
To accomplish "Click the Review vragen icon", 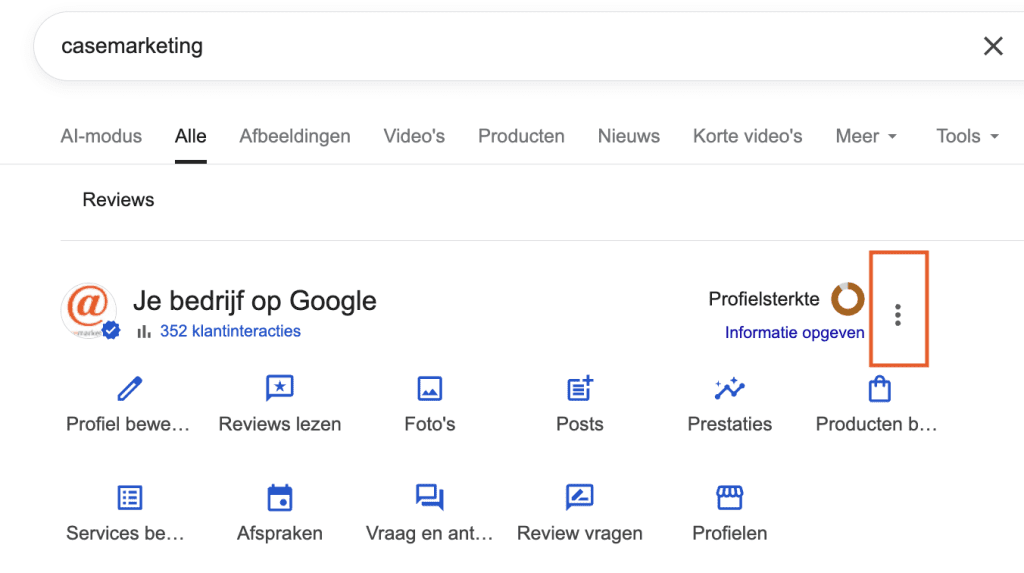I will [580, 497].
